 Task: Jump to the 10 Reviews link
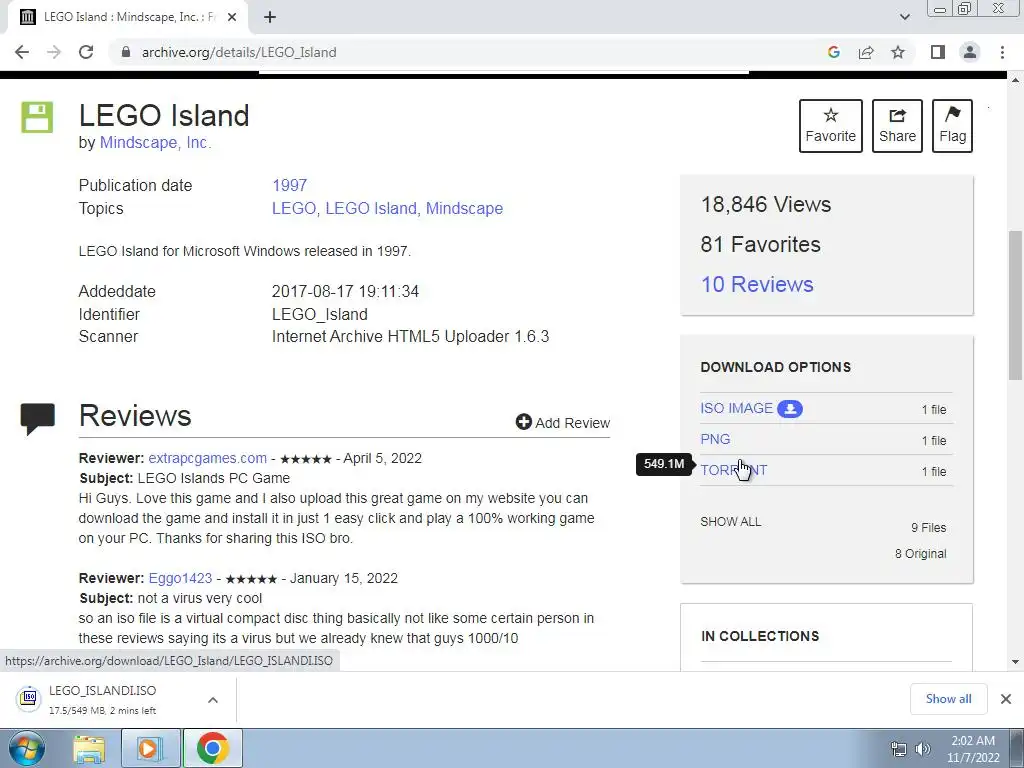pos(757,284)
